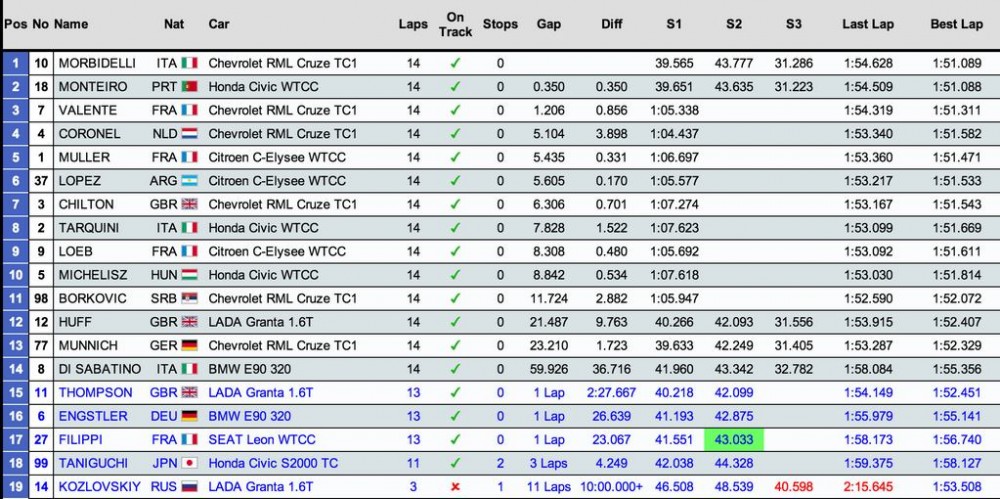The height and width of the screenshot is (499, 1000).
Task: Click the German flag in MUNNICH's row
Action: pos(189,345)
